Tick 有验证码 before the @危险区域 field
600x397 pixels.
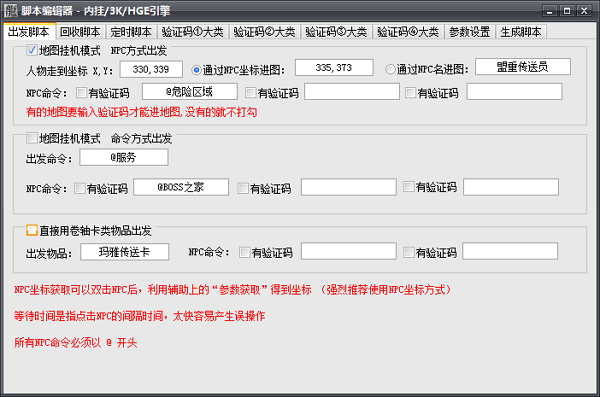click(x=81, y=93)
